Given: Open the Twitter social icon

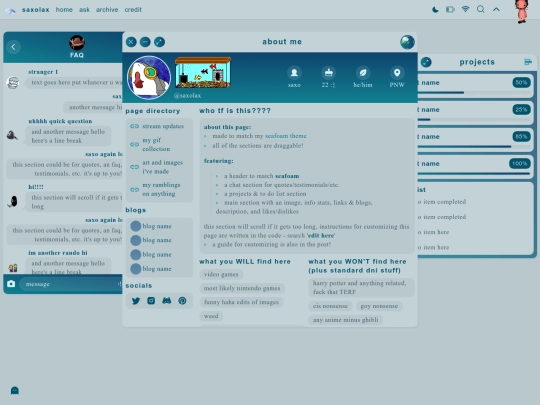Looking at the screenshot, I should click(136, 301).
